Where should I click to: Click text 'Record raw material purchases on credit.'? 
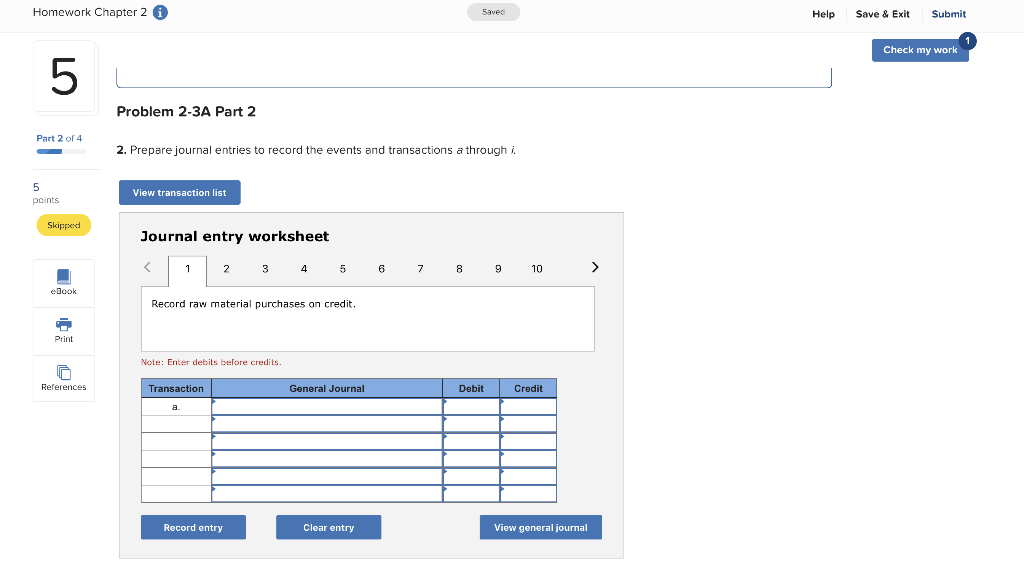[x=253, y=304]
